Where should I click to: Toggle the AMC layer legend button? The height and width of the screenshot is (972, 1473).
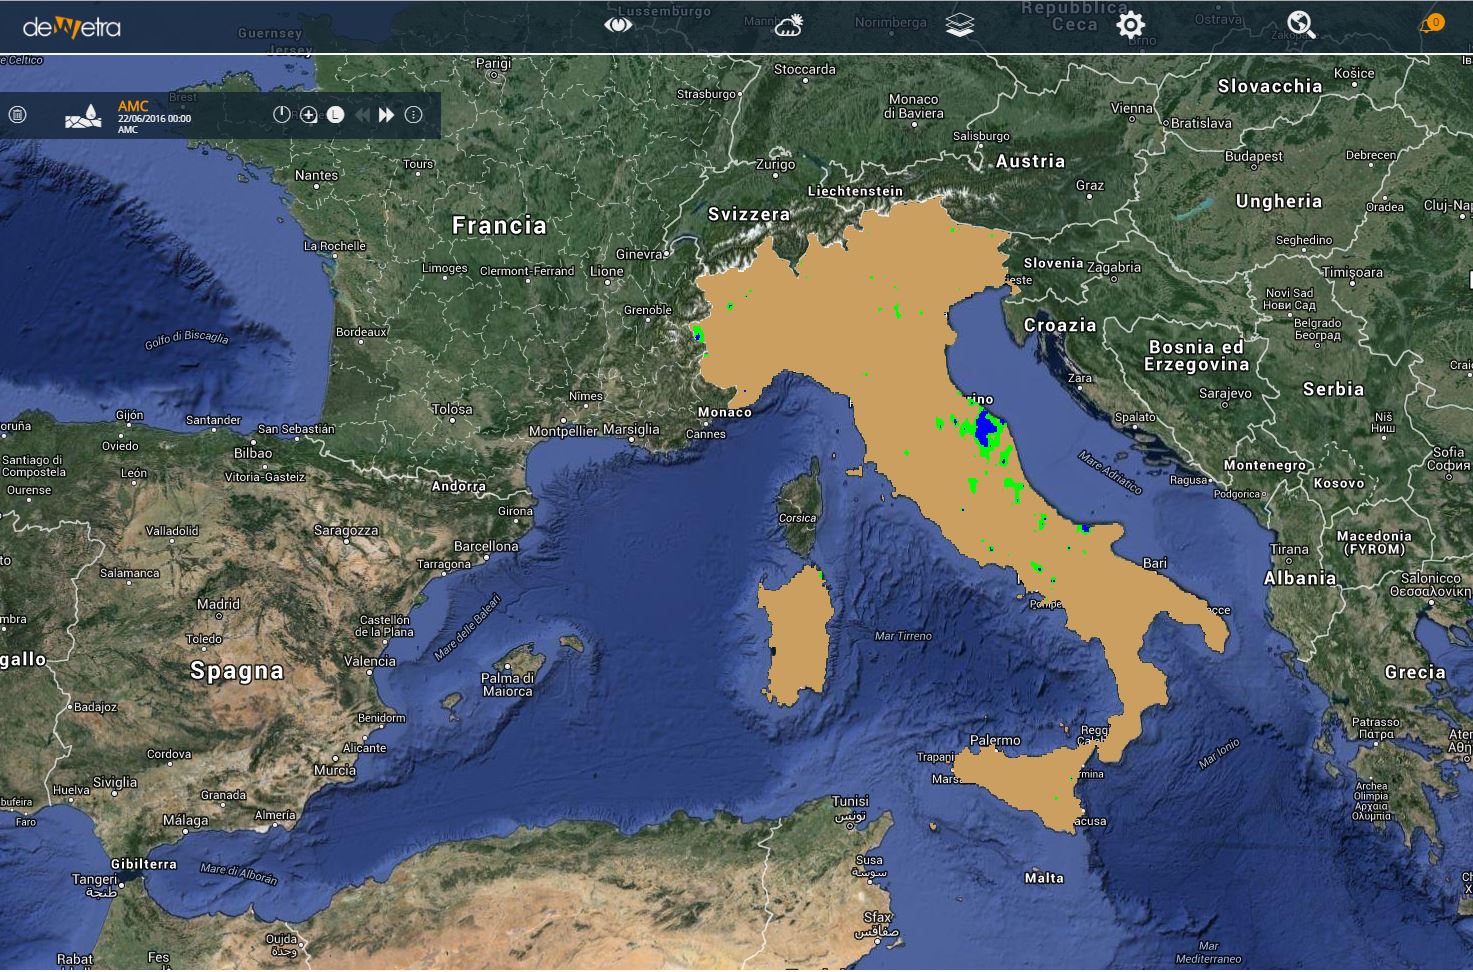[x=335, y=115]
